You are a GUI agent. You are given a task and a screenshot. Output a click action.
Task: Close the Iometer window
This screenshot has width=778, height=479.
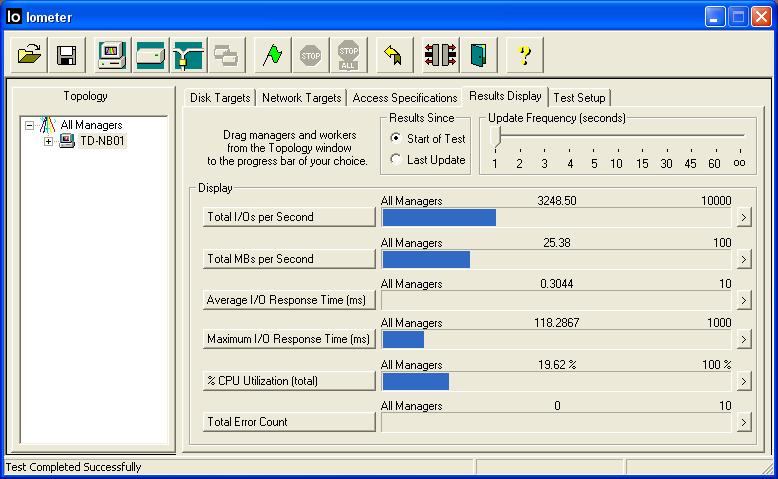761,17
